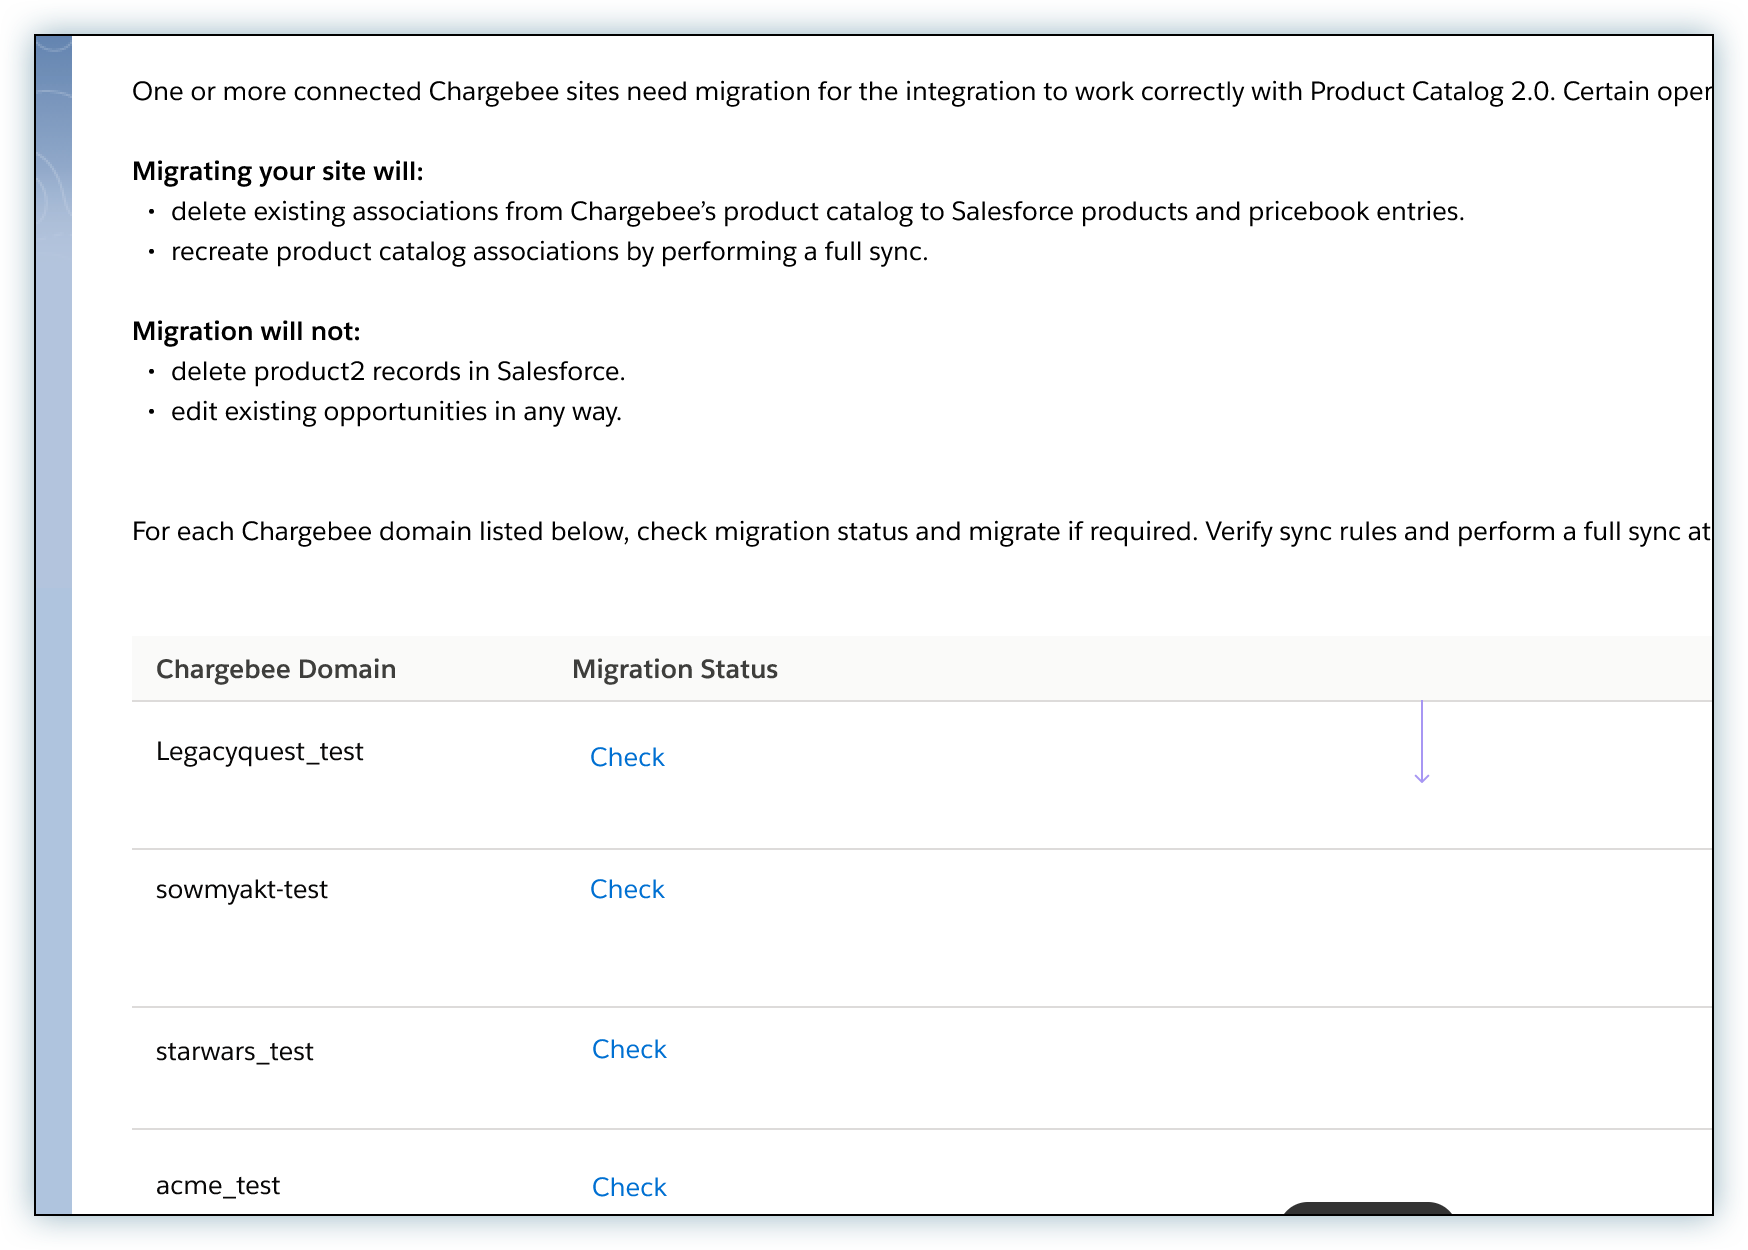Click the dark pill button at bottom

tap(1366, 1209)
